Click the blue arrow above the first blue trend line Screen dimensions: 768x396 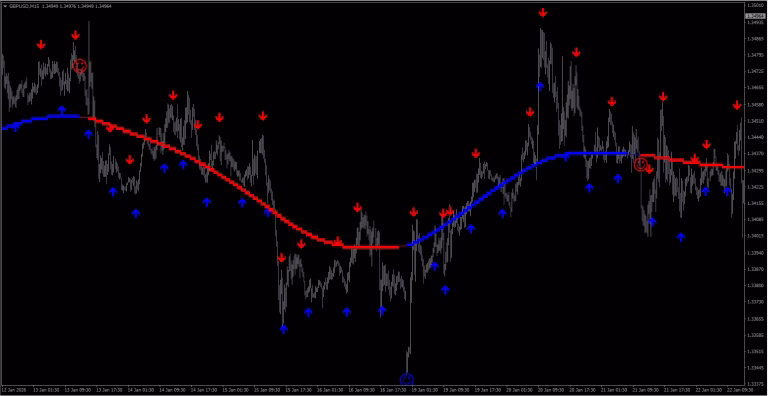[x=62, y=109]
